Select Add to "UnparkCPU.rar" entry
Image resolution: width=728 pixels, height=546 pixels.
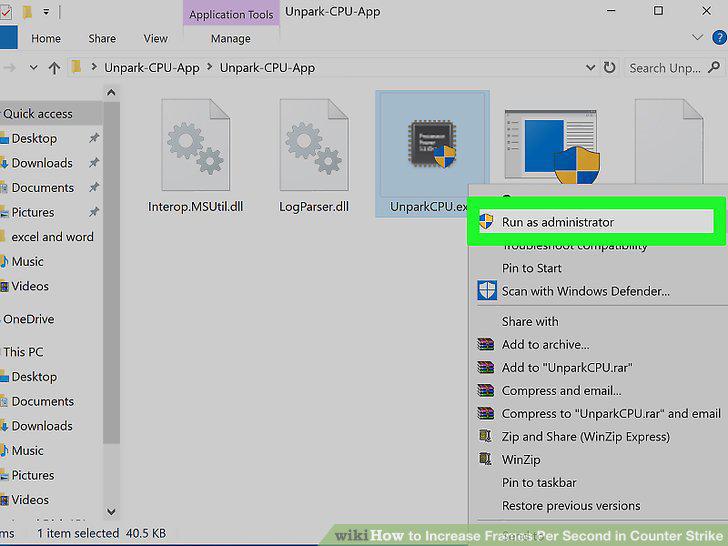(567, 368)
